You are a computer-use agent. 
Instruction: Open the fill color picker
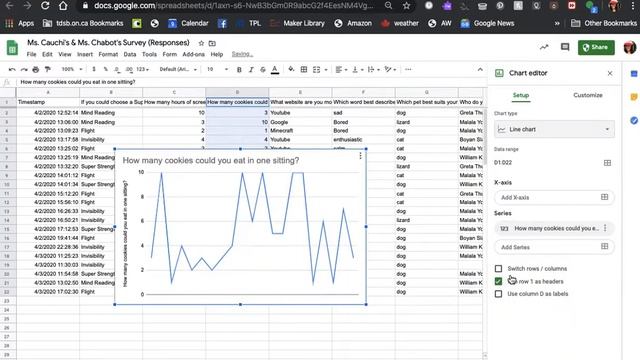pos(291,69)
